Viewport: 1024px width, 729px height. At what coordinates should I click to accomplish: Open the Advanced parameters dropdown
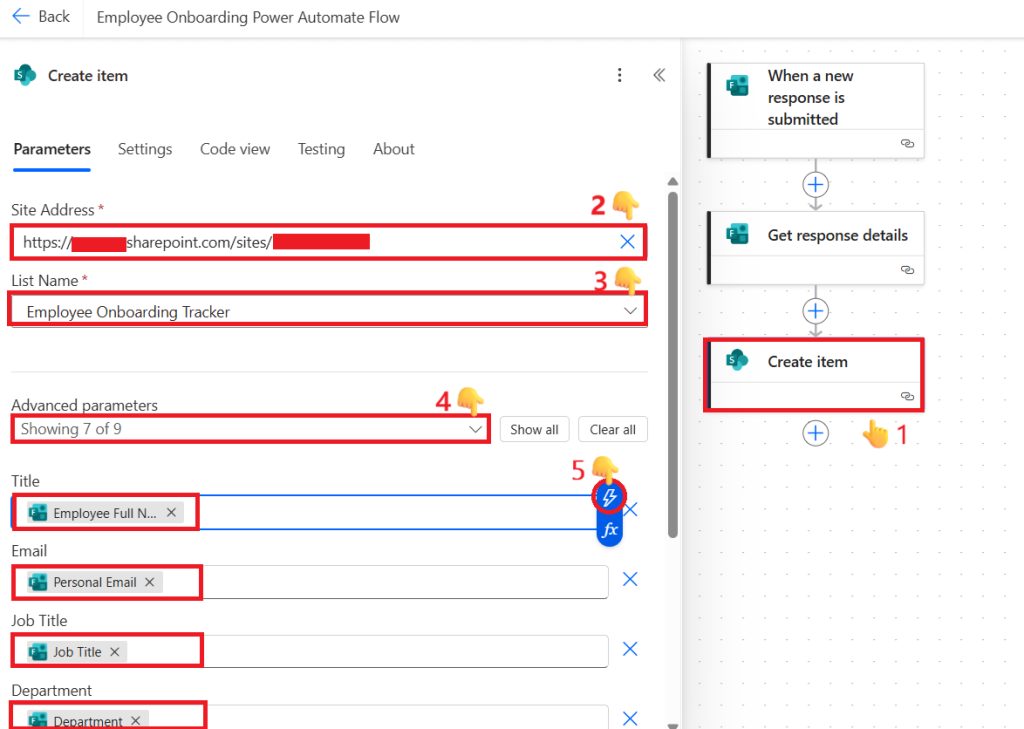point(477,429)
